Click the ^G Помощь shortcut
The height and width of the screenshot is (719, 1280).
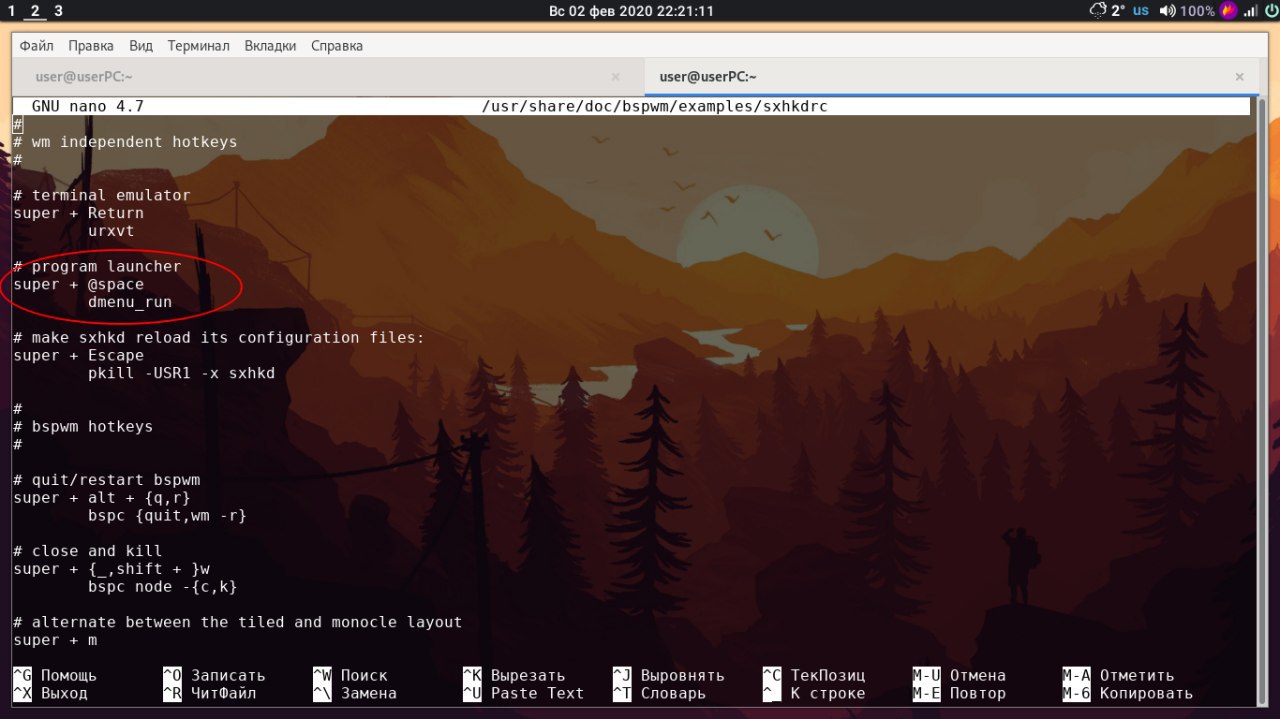[x=55, y=675]
